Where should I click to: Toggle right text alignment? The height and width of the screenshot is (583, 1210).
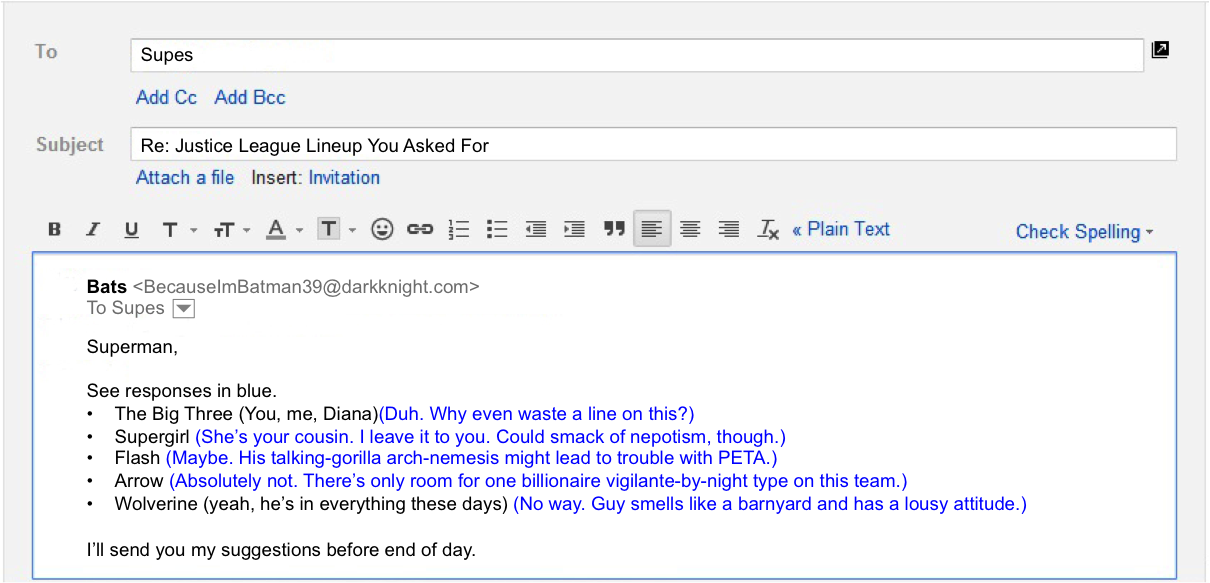point(728,229)
